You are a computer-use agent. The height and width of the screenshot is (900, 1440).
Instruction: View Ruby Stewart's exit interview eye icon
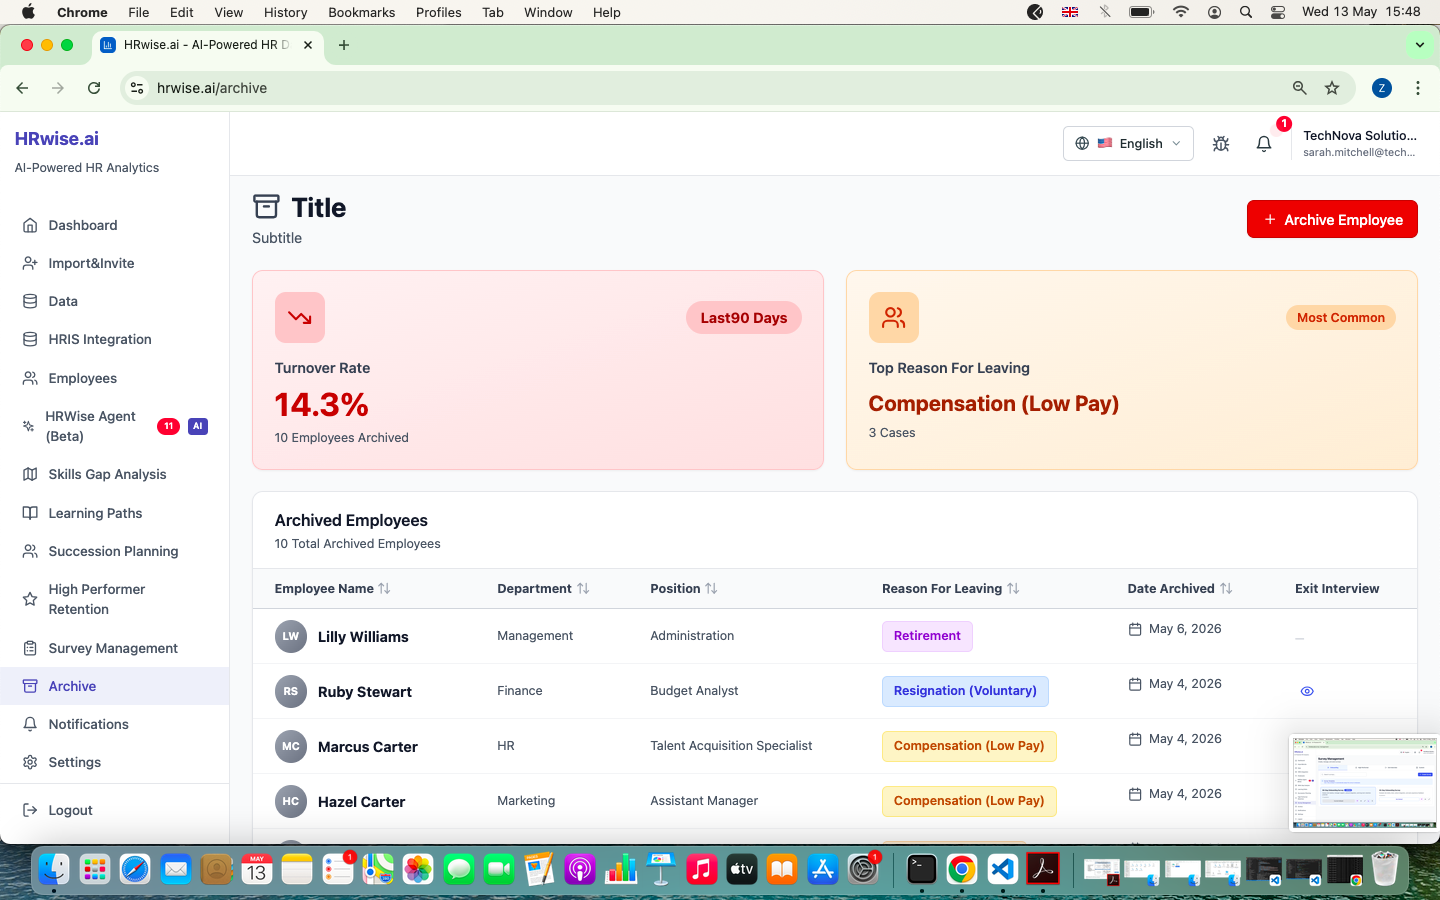pos(1307,691)
